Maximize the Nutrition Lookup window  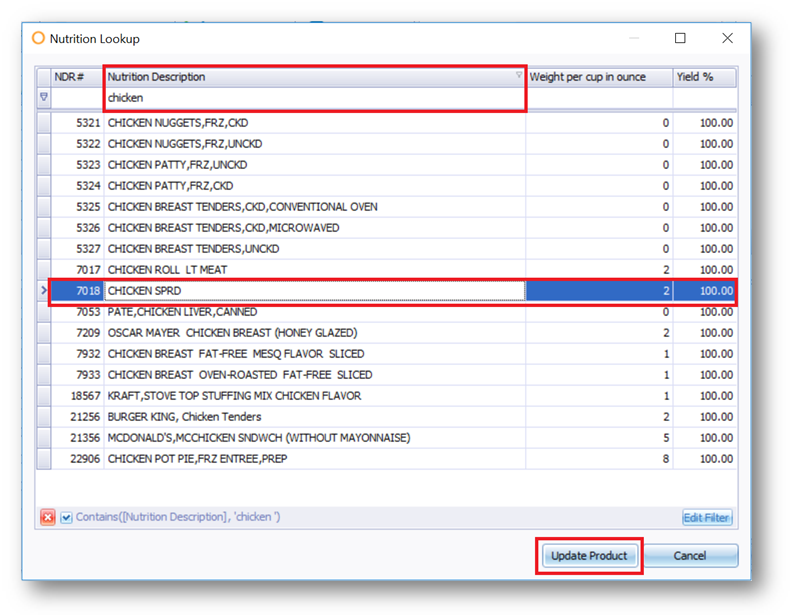tap(680, 38)
